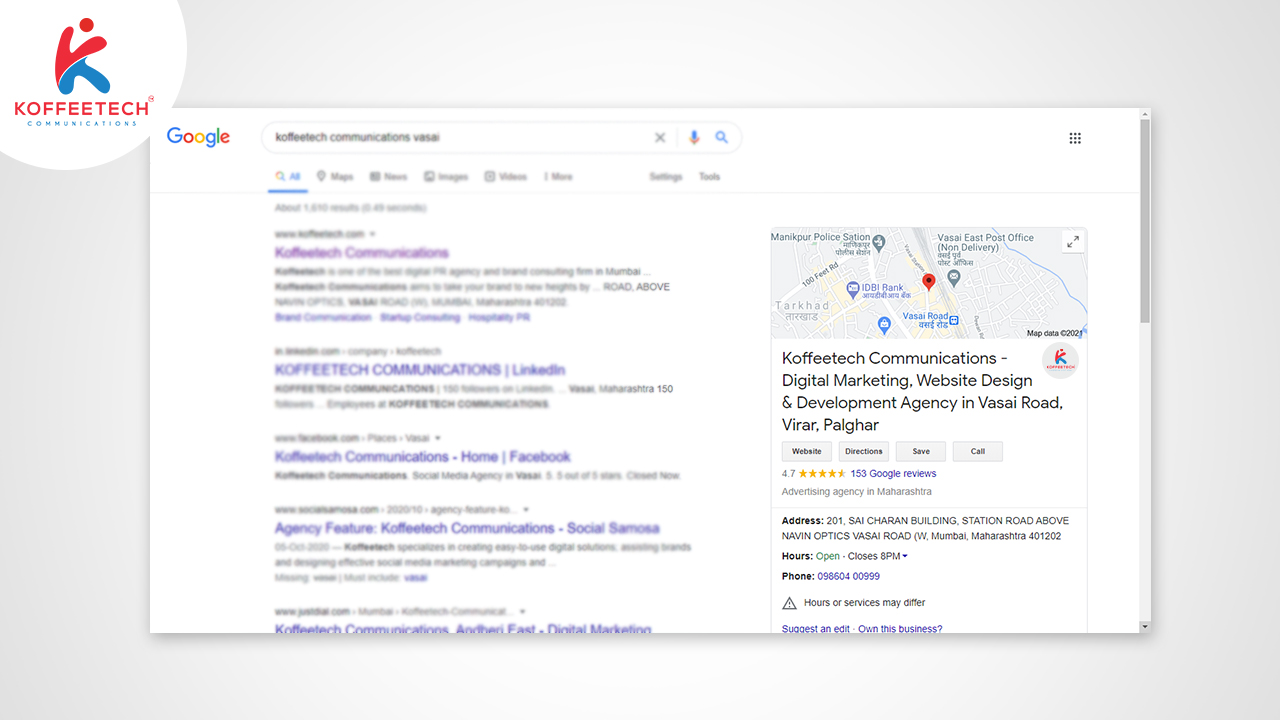This screenshot has height=720, width=1280.
Task: Open 153 Google reviews link
Action: pos(893,474)
